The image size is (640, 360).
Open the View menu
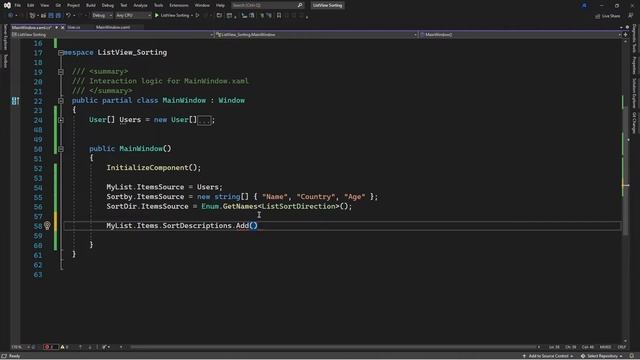pyautogui.click(x=44, y=5)
